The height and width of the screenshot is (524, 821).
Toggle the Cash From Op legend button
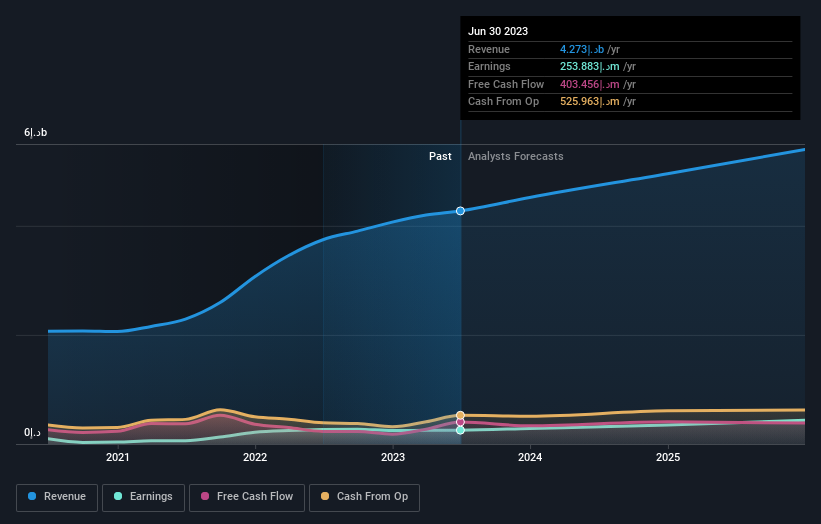tap(364, 497)
